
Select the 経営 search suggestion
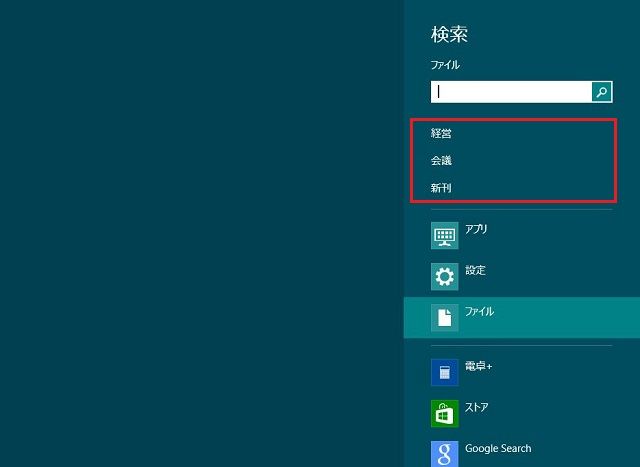coord(441,133)
